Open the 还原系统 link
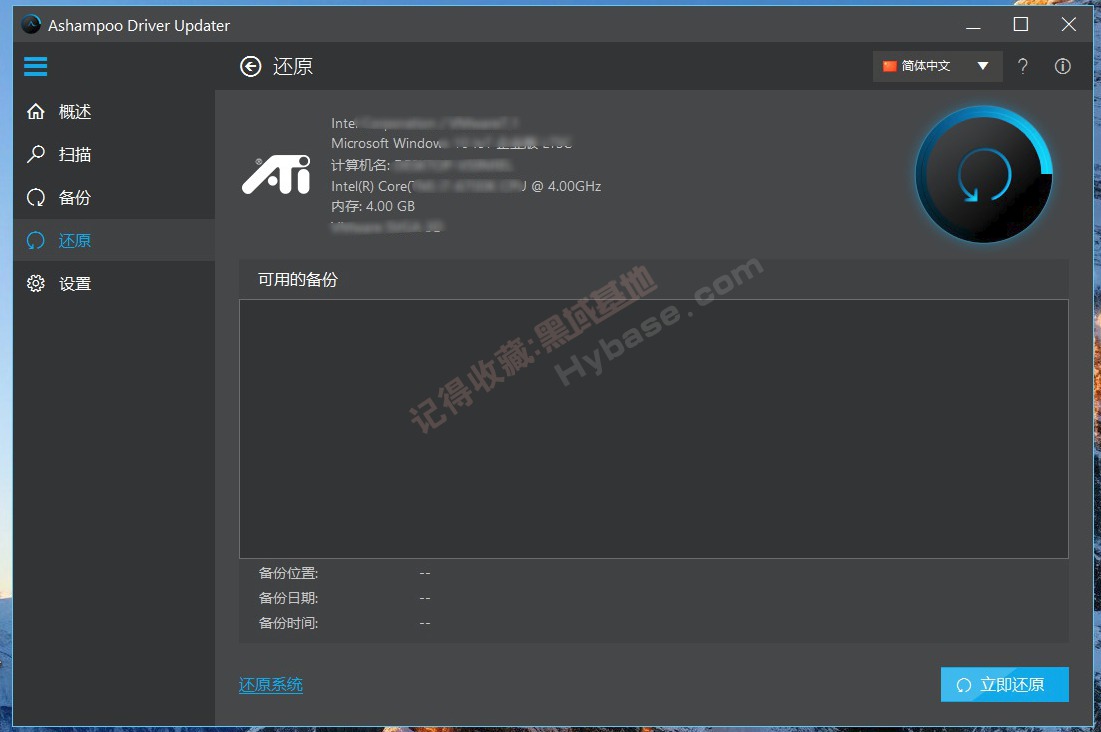The image size is (1101, 732). [271, 684]
